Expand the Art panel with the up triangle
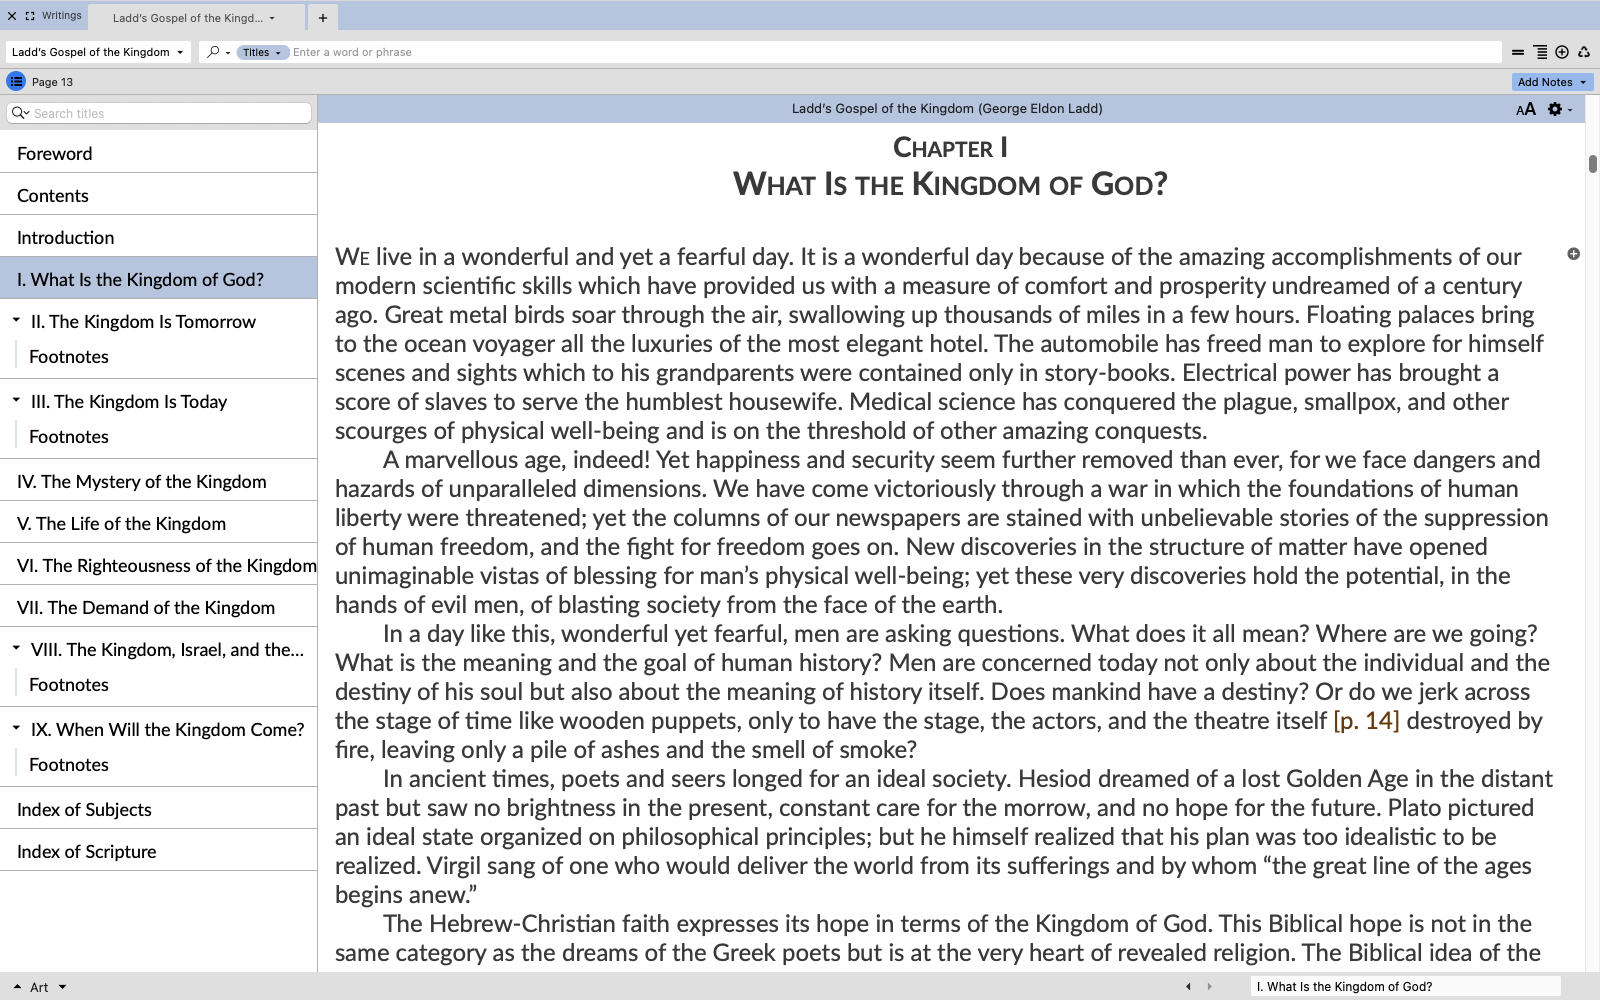 [x=17, y=987]
